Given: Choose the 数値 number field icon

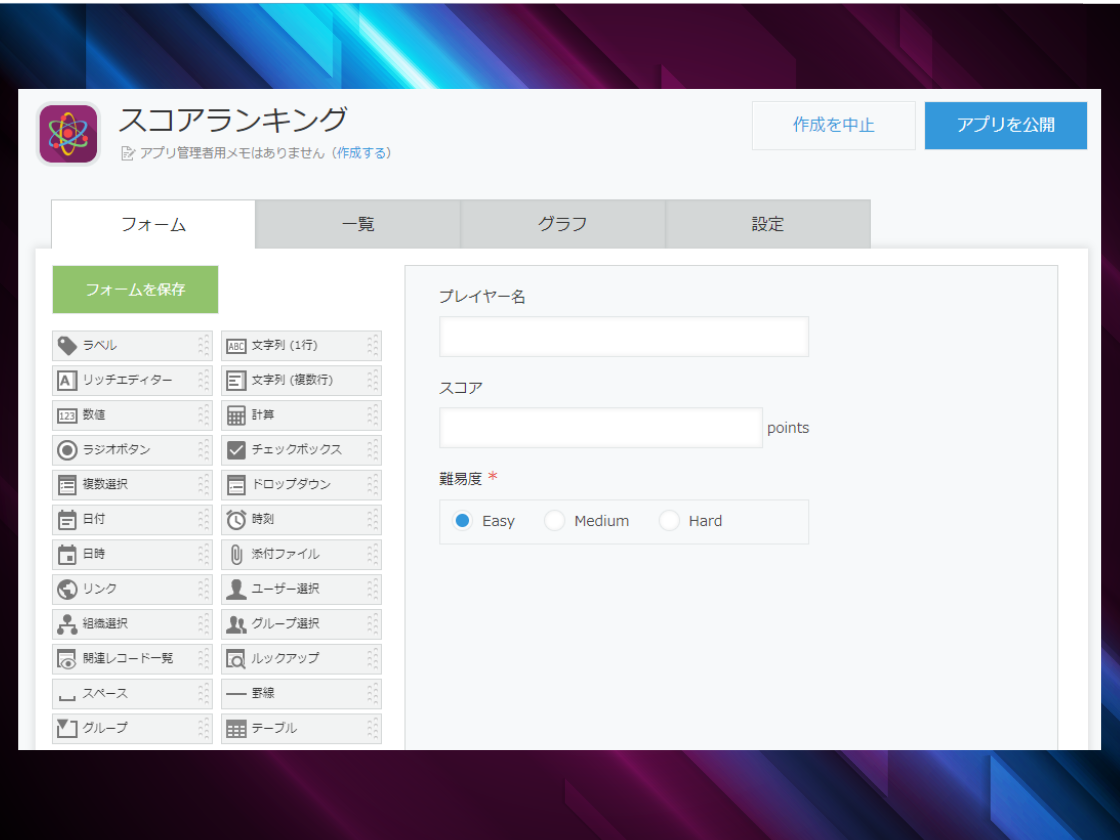Looking at the screenshot, I should [67, 415].
